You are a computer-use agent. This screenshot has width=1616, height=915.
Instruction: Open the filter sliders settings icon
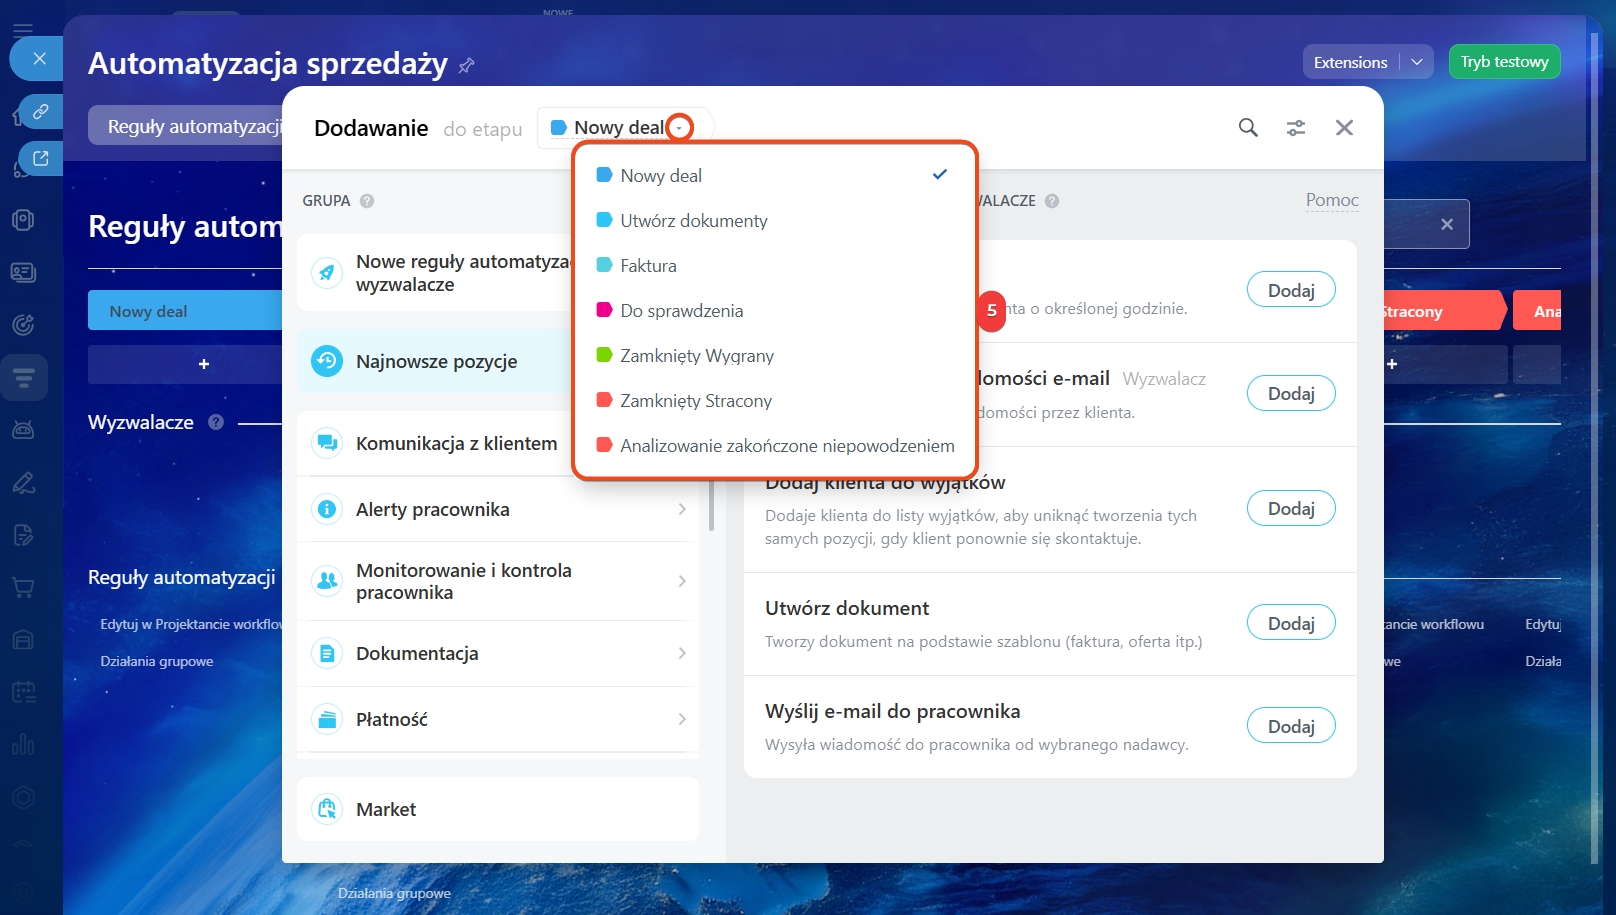pos(1295,128)
